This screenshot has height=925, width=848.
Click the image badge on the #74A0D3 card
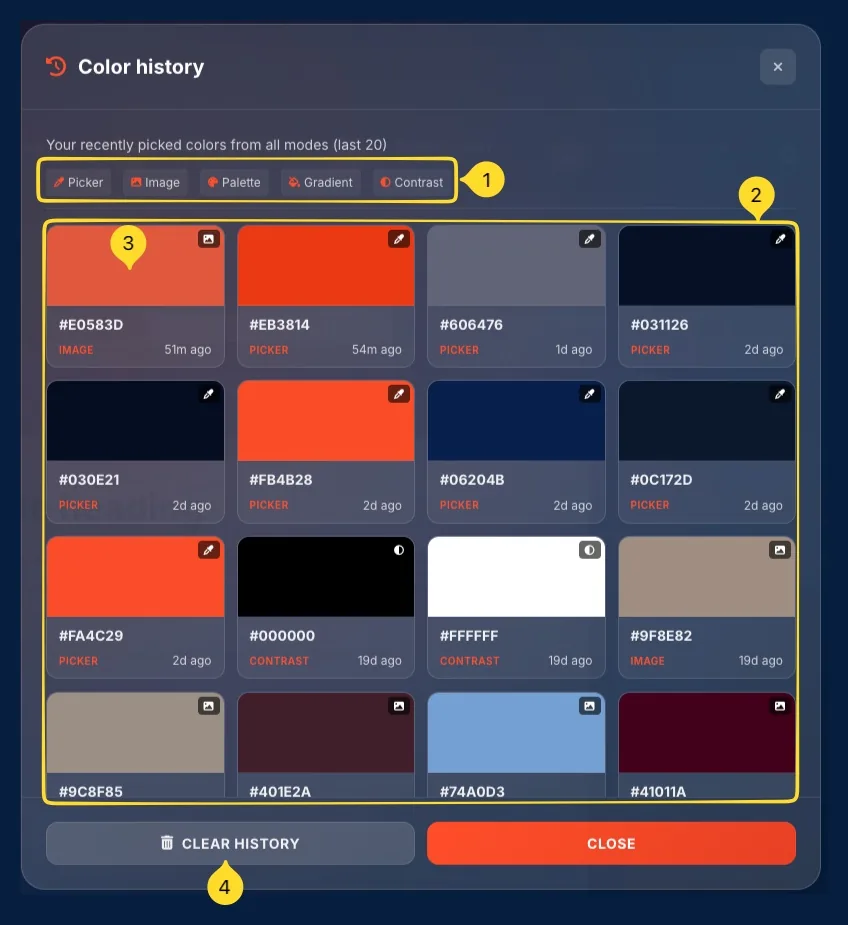tap(590, 705)
